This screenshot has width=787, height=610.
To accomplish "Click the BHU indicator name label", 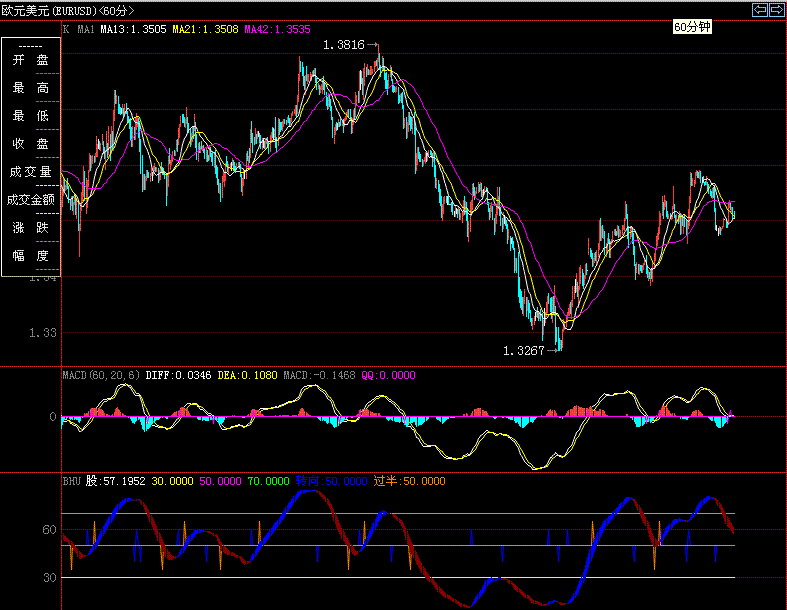I will pos(72,481).
